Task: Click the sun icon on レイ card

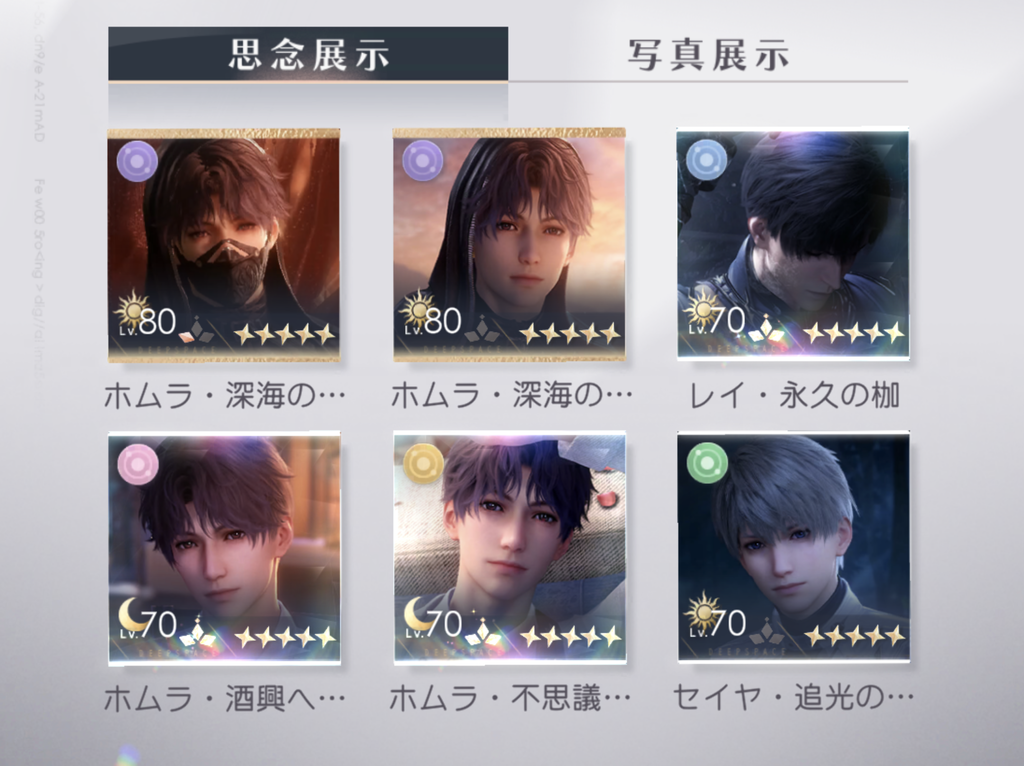Action: tap(702, 309)
